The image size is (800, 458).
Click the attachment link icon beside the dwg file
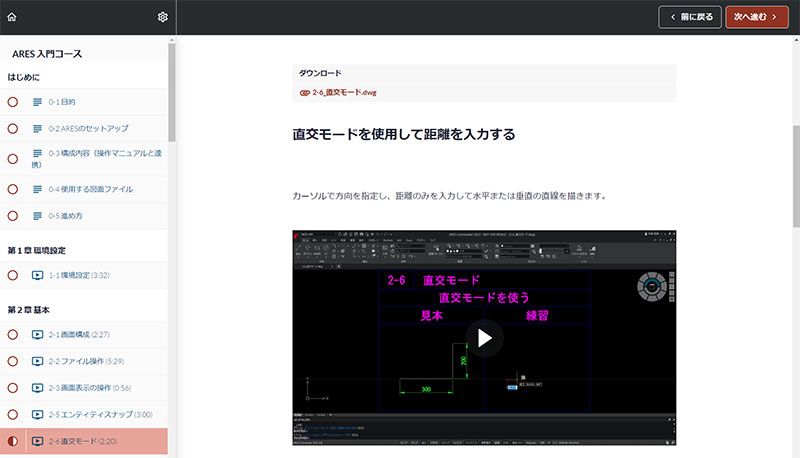coord(305,93)
